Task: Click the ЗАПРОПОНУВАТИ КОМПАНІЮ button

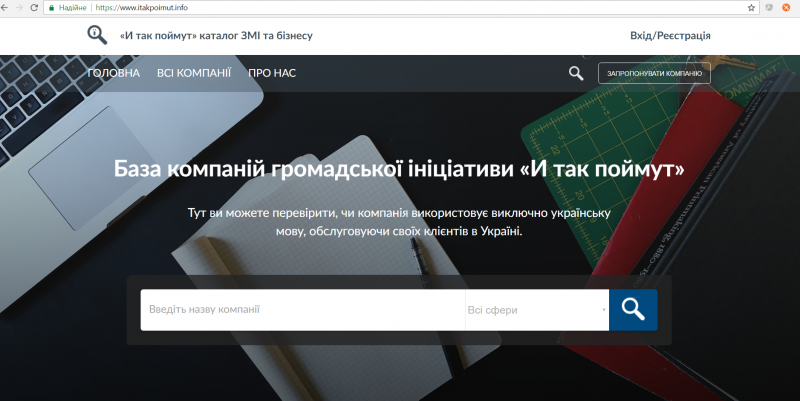Action: pyautogui.click(x=654, y=73)
